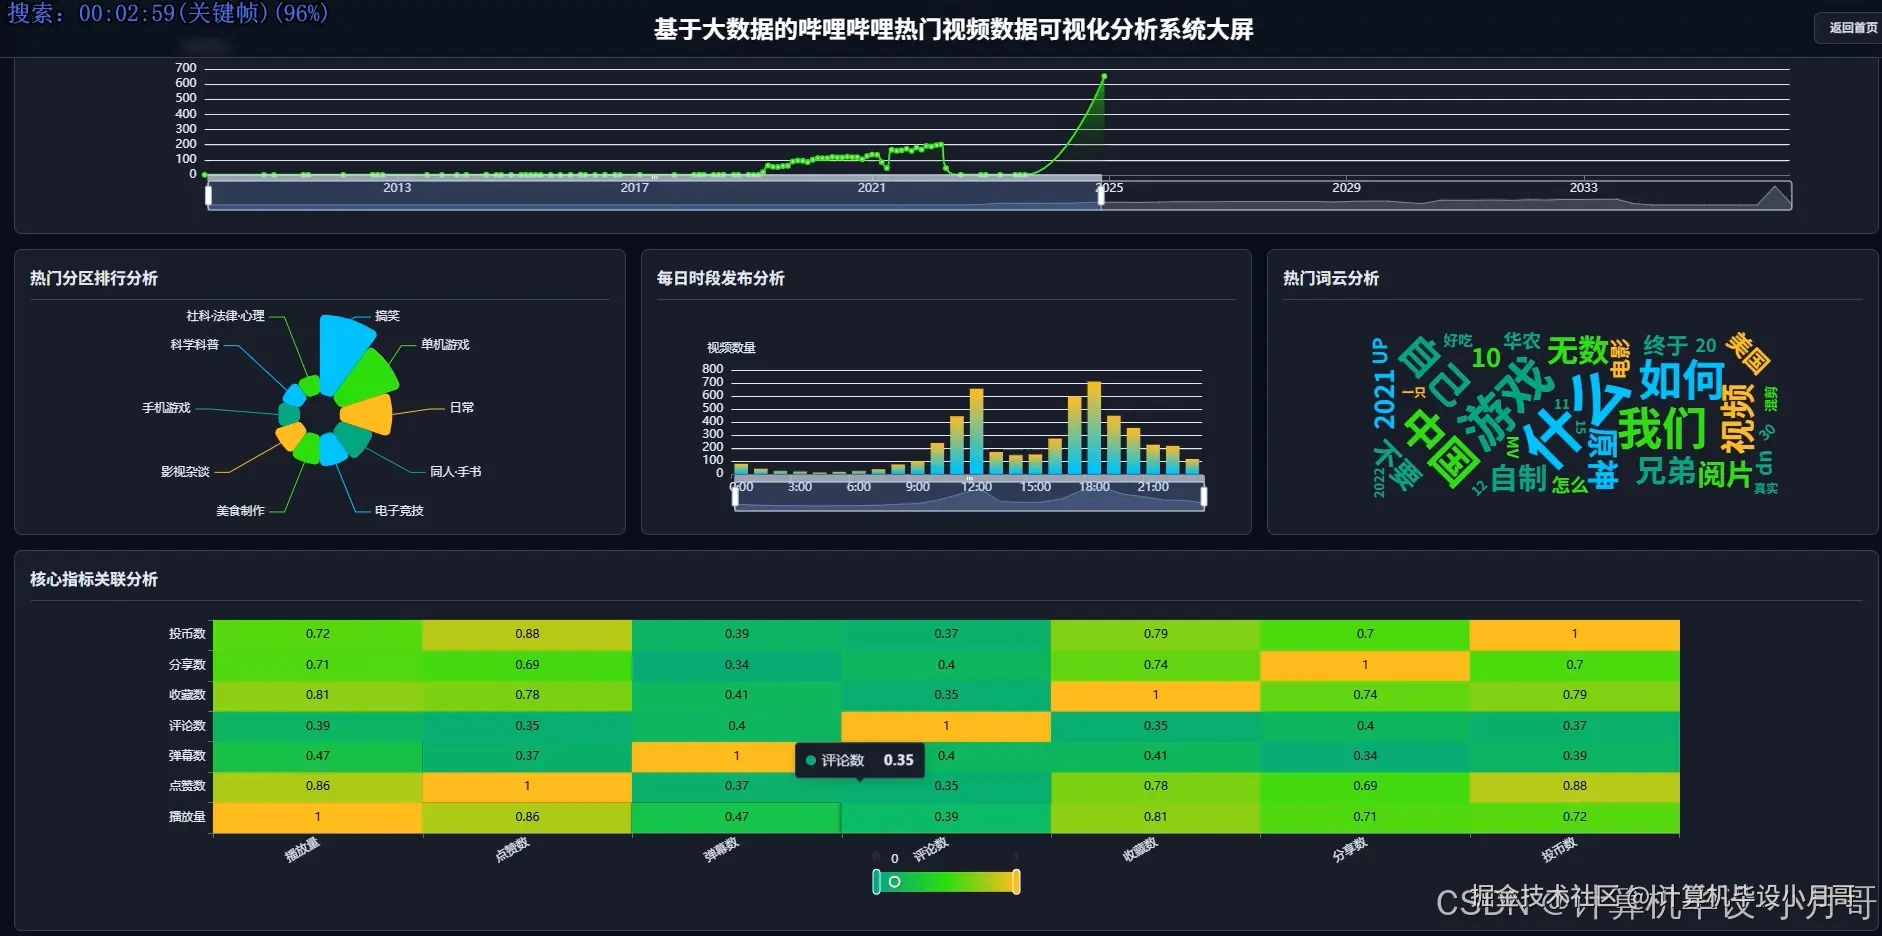Click the yellow cell 1 in the 分享数 row

point(1365,665)
